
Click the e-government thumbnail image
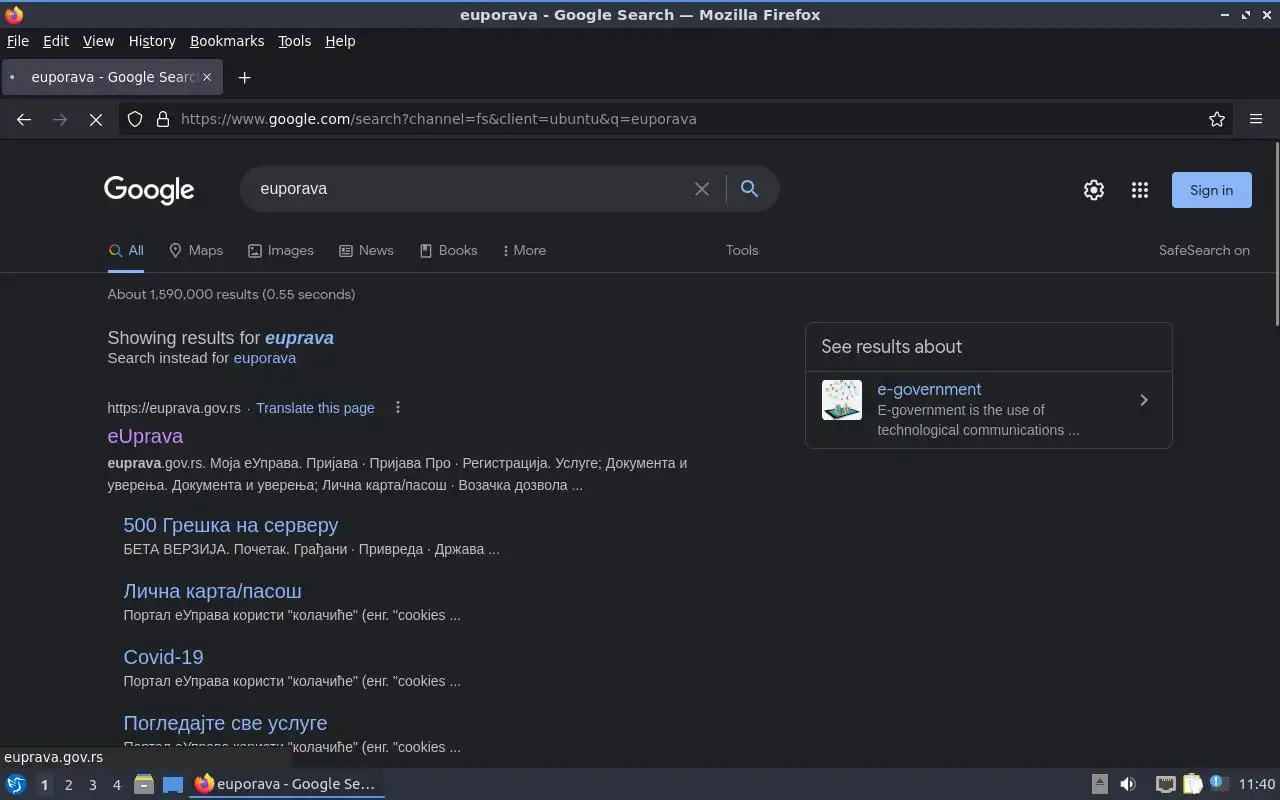click(842, 400)
